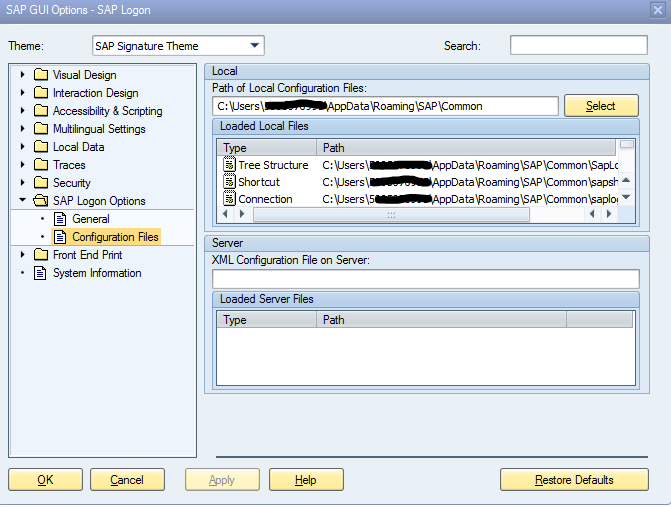This screenshot has width=671, height=507.
Task: Click the Apply button
Action: [222, 480]
